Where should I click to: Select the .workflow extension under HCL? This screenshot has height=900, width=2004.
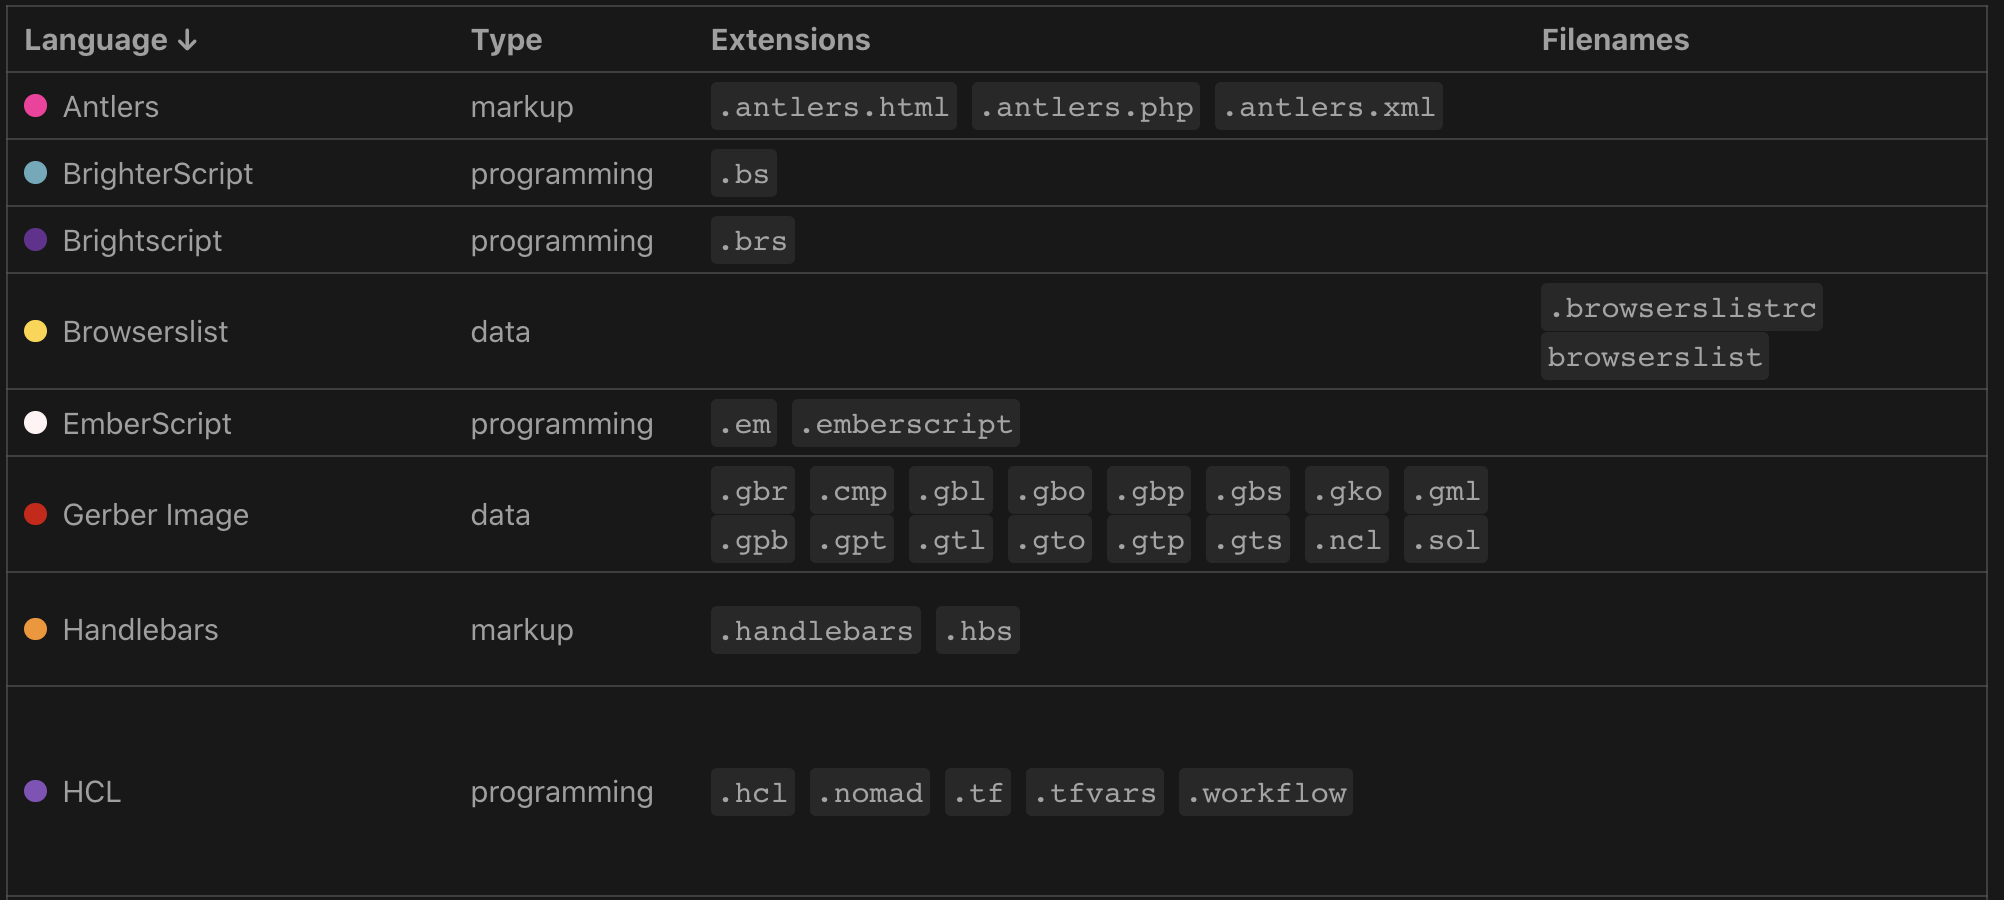click(x=1265, y=792)
